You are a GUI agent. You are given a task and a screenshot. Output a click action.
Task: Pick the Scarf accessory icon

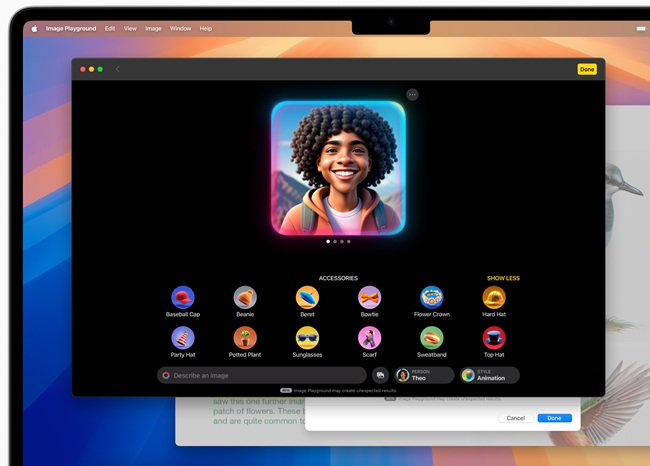[x=369, y=338]
